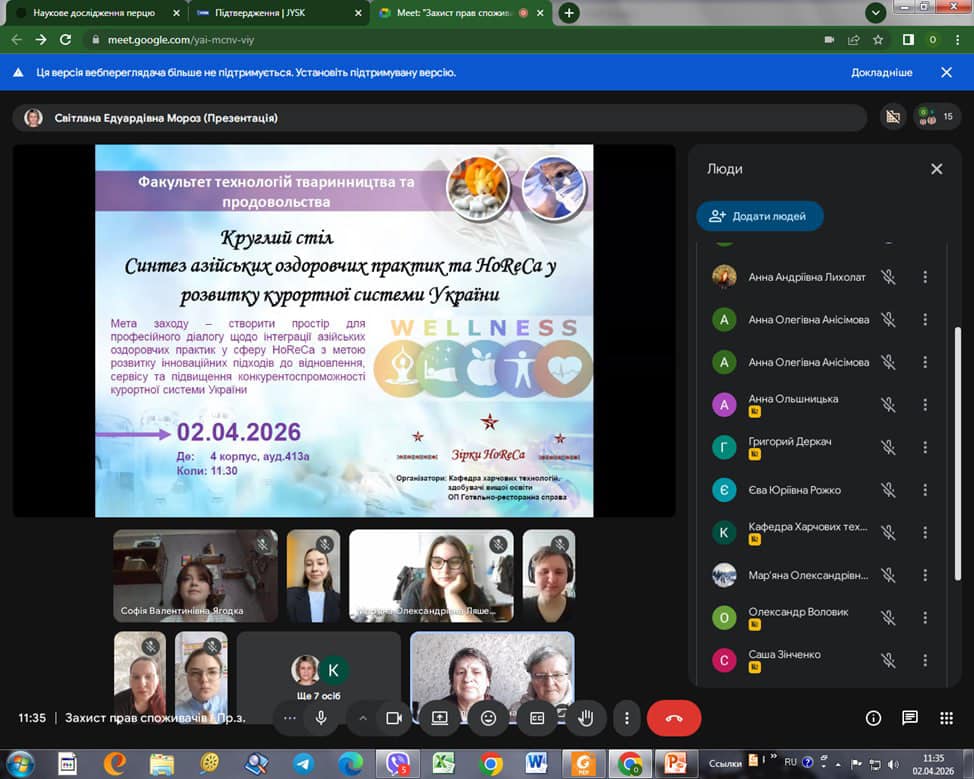Open the emoji reactions picker

(489, 717)
